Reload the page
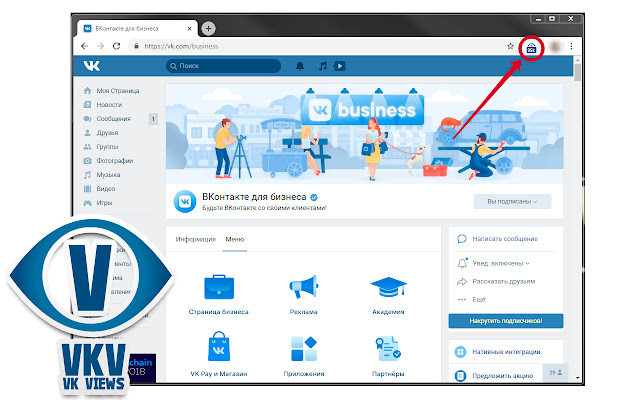640x400 pixels. point(116,46)
